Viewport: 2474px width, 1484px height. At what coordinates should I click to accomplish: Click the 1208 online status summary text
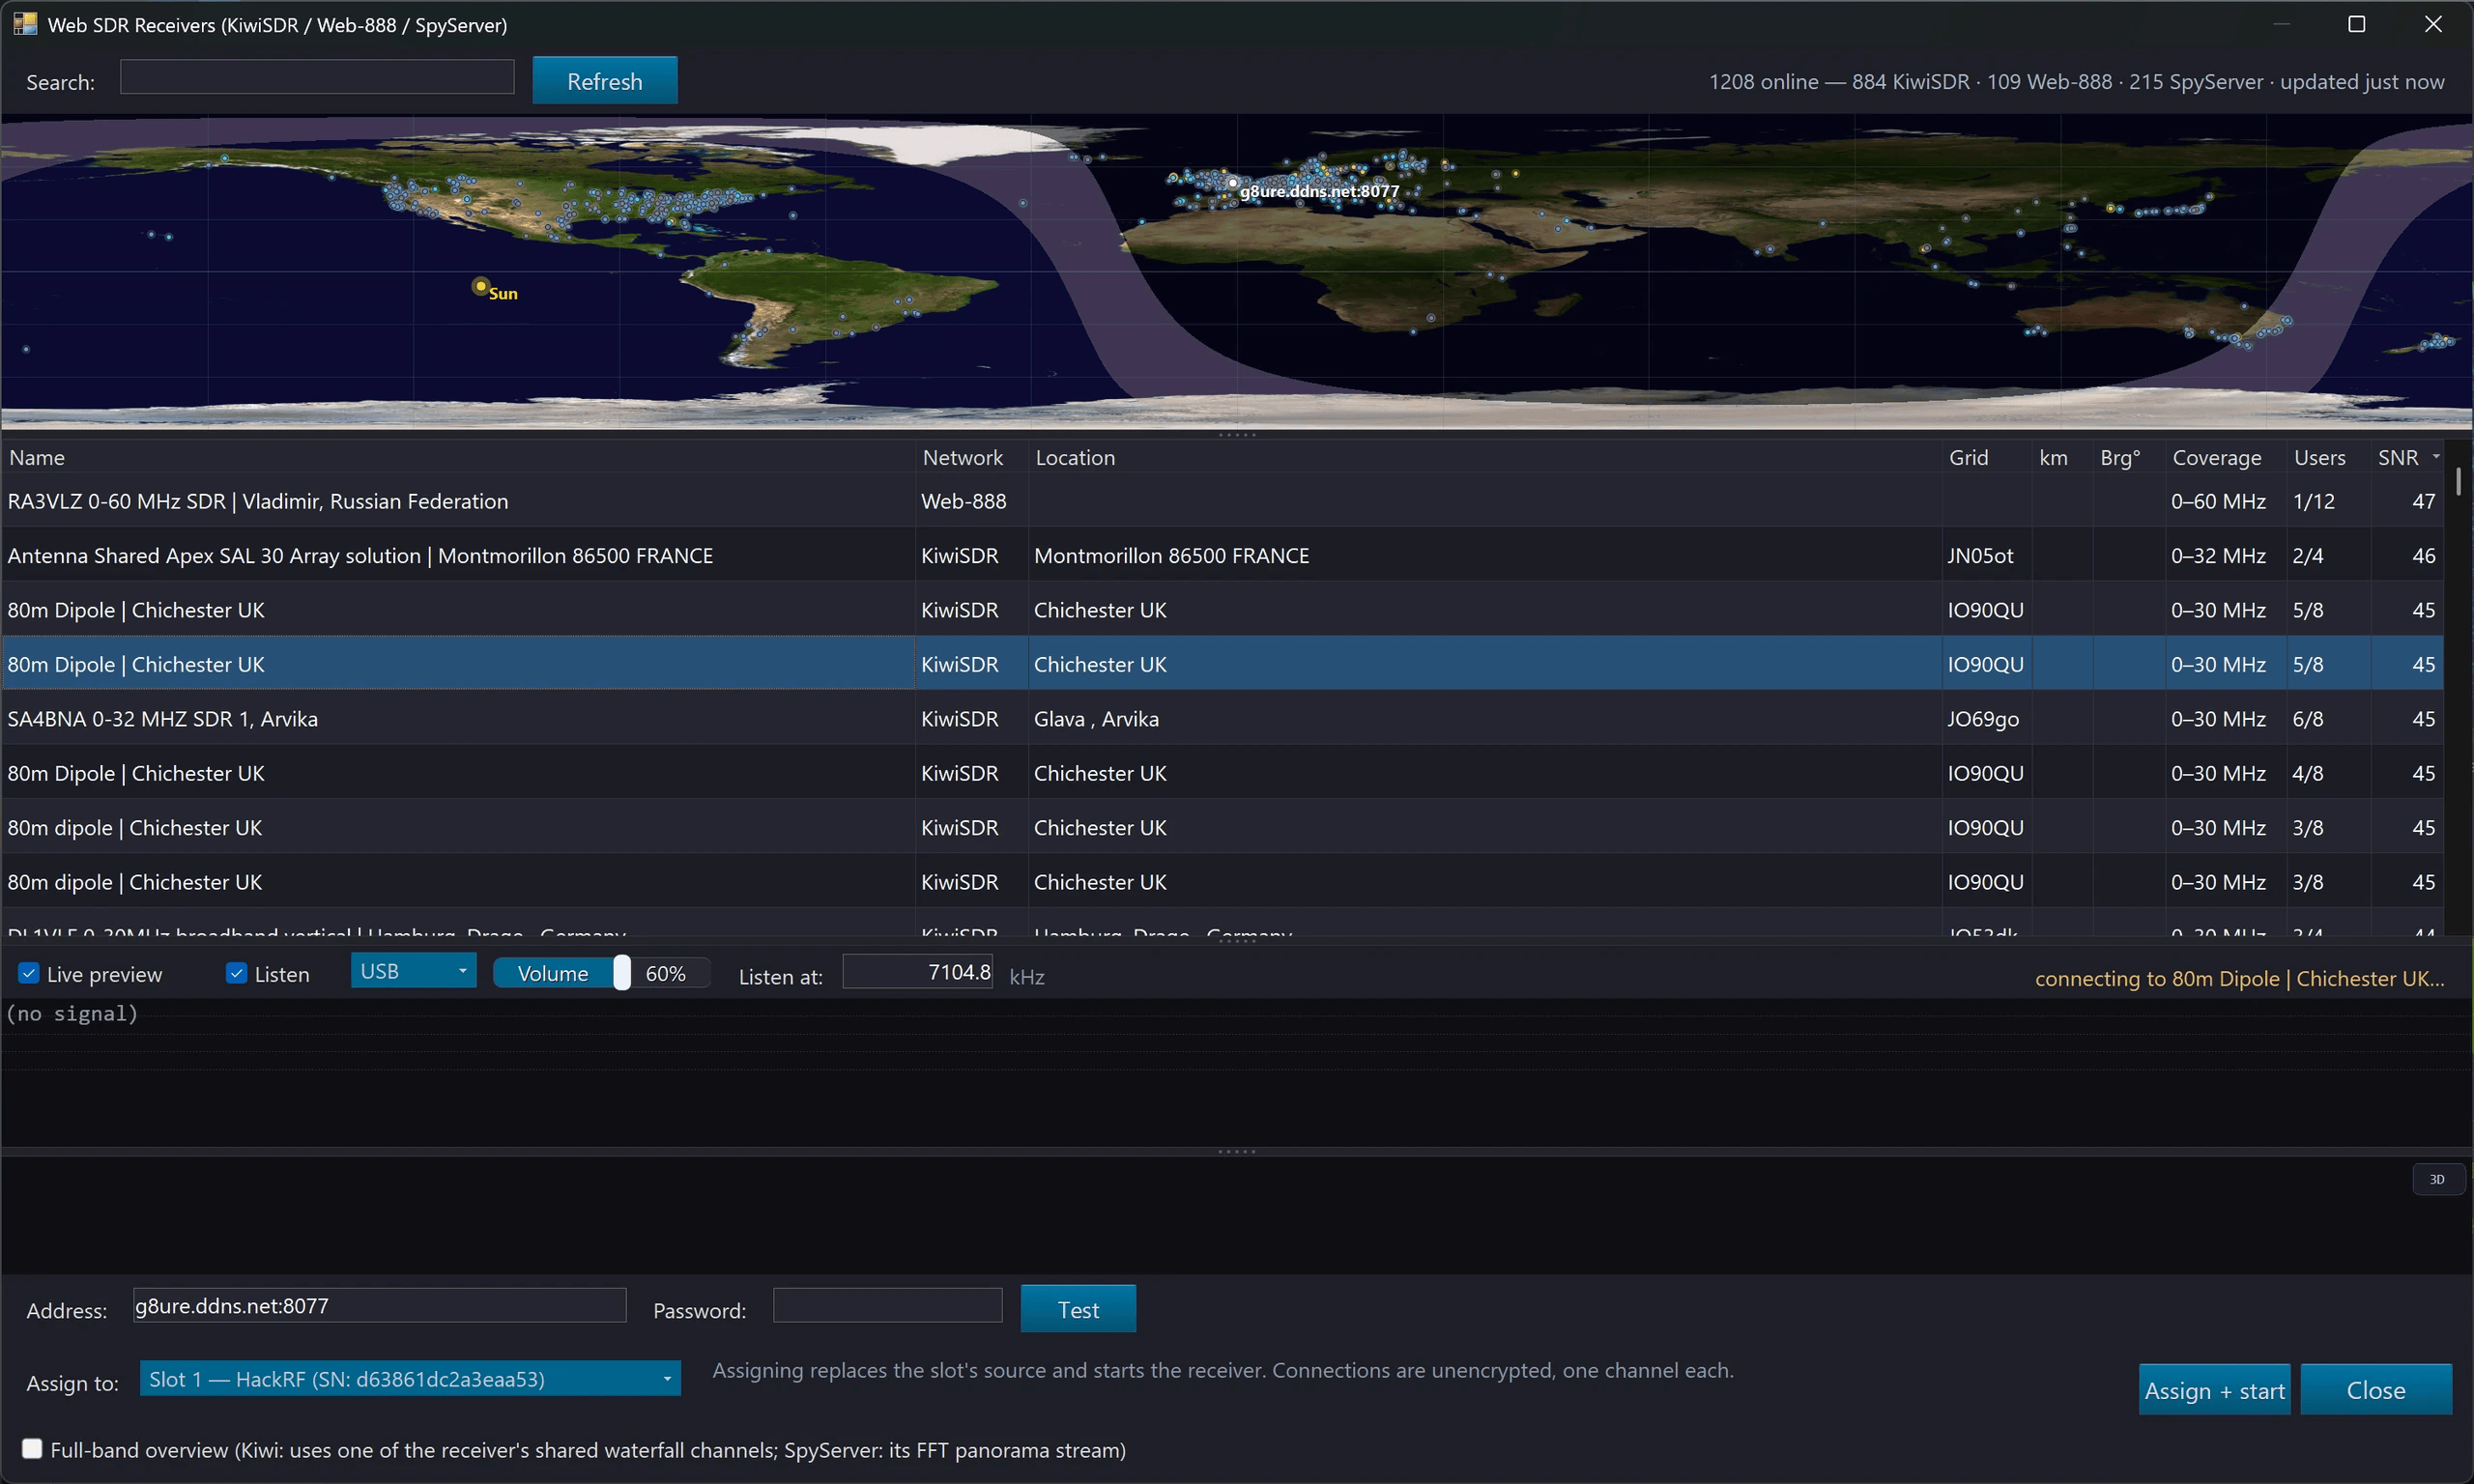coord(2076,82)
